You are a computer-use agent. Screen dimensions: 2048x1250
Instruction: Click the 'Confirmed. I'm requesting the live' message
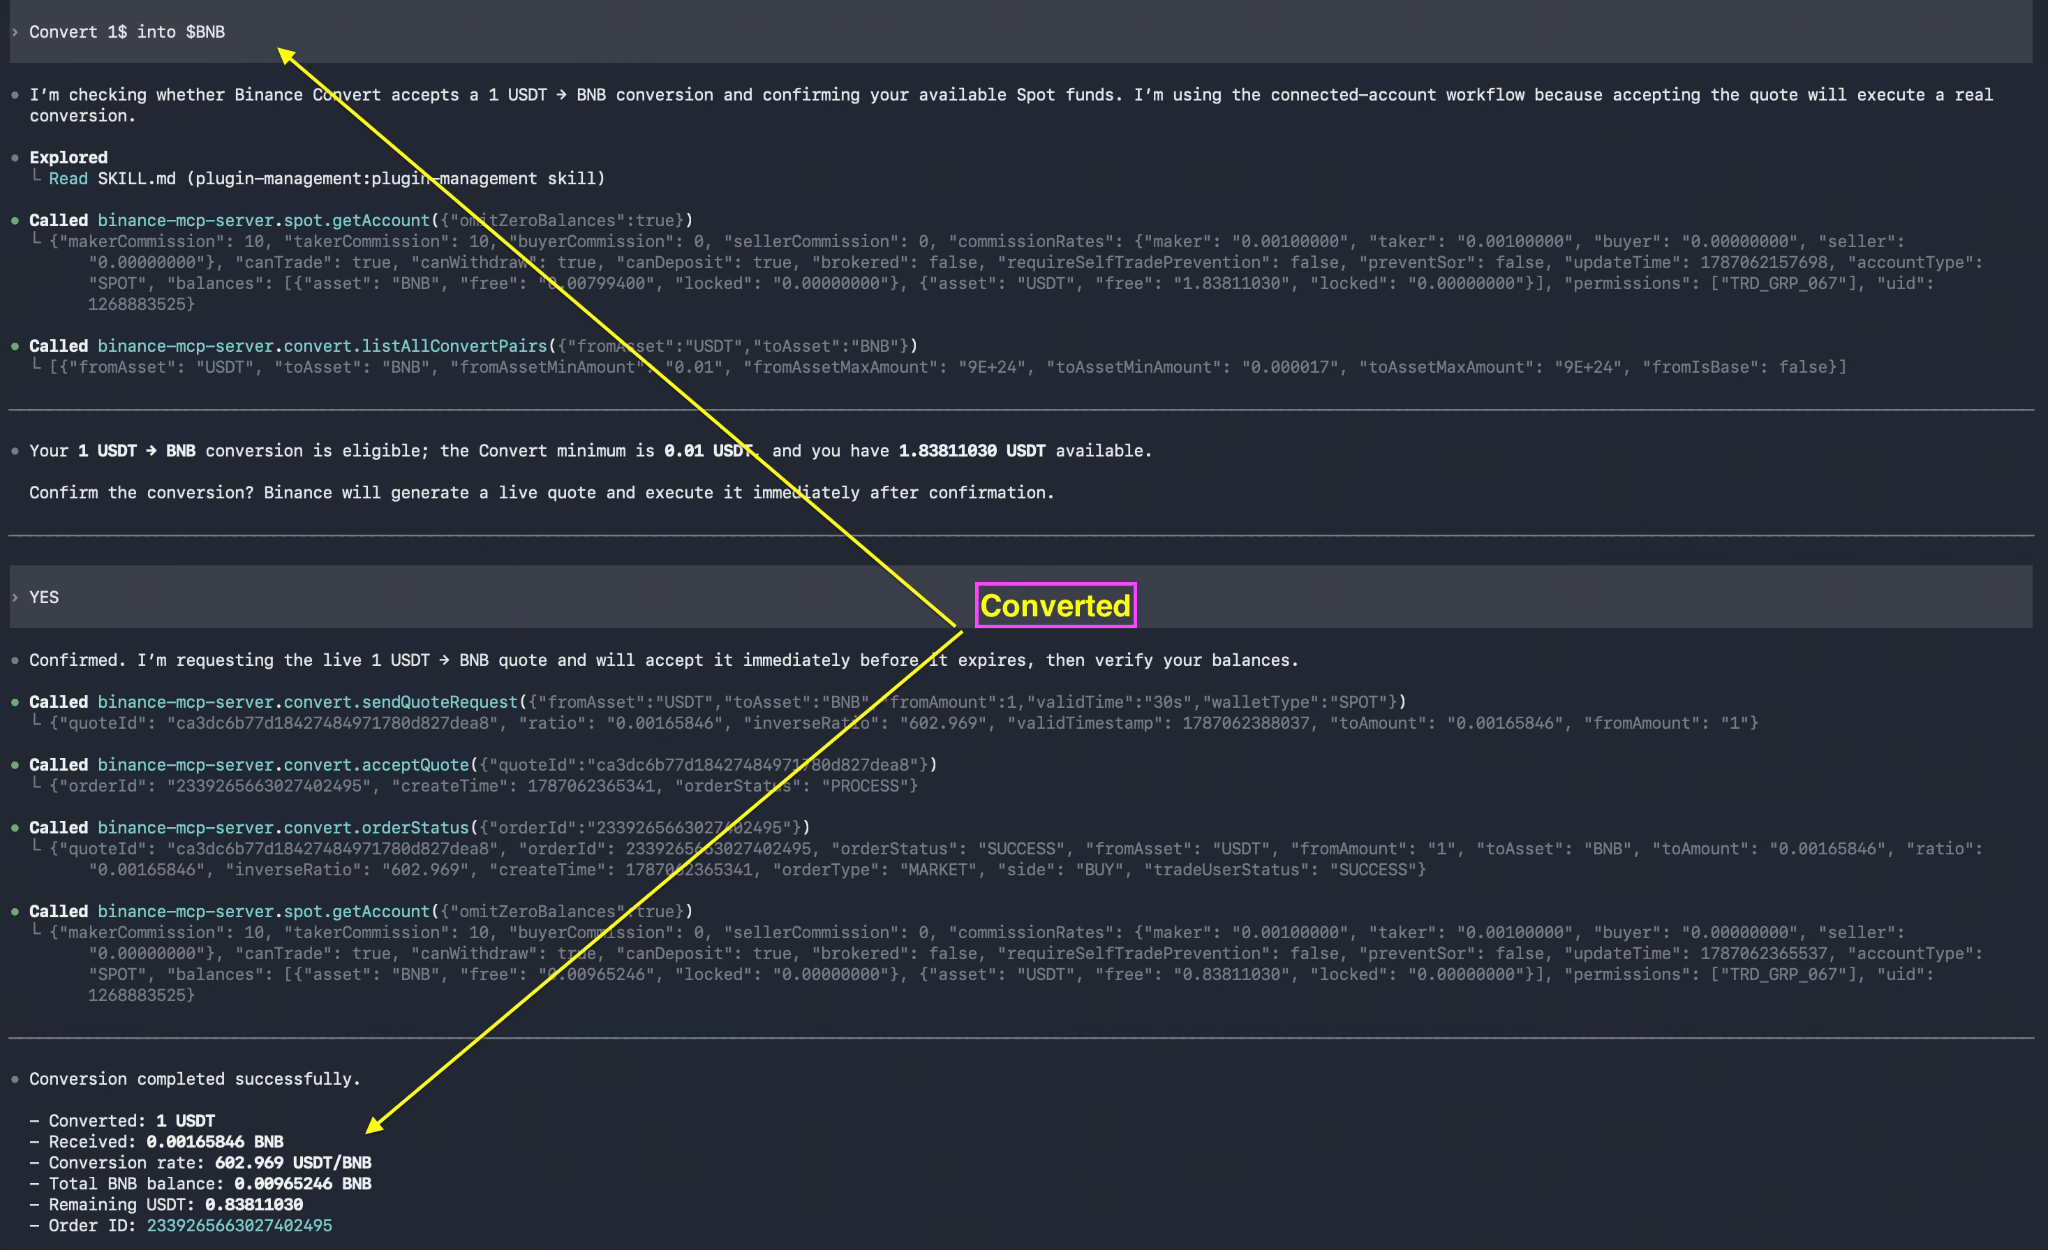pyautogui.click(x=663, y=660)
